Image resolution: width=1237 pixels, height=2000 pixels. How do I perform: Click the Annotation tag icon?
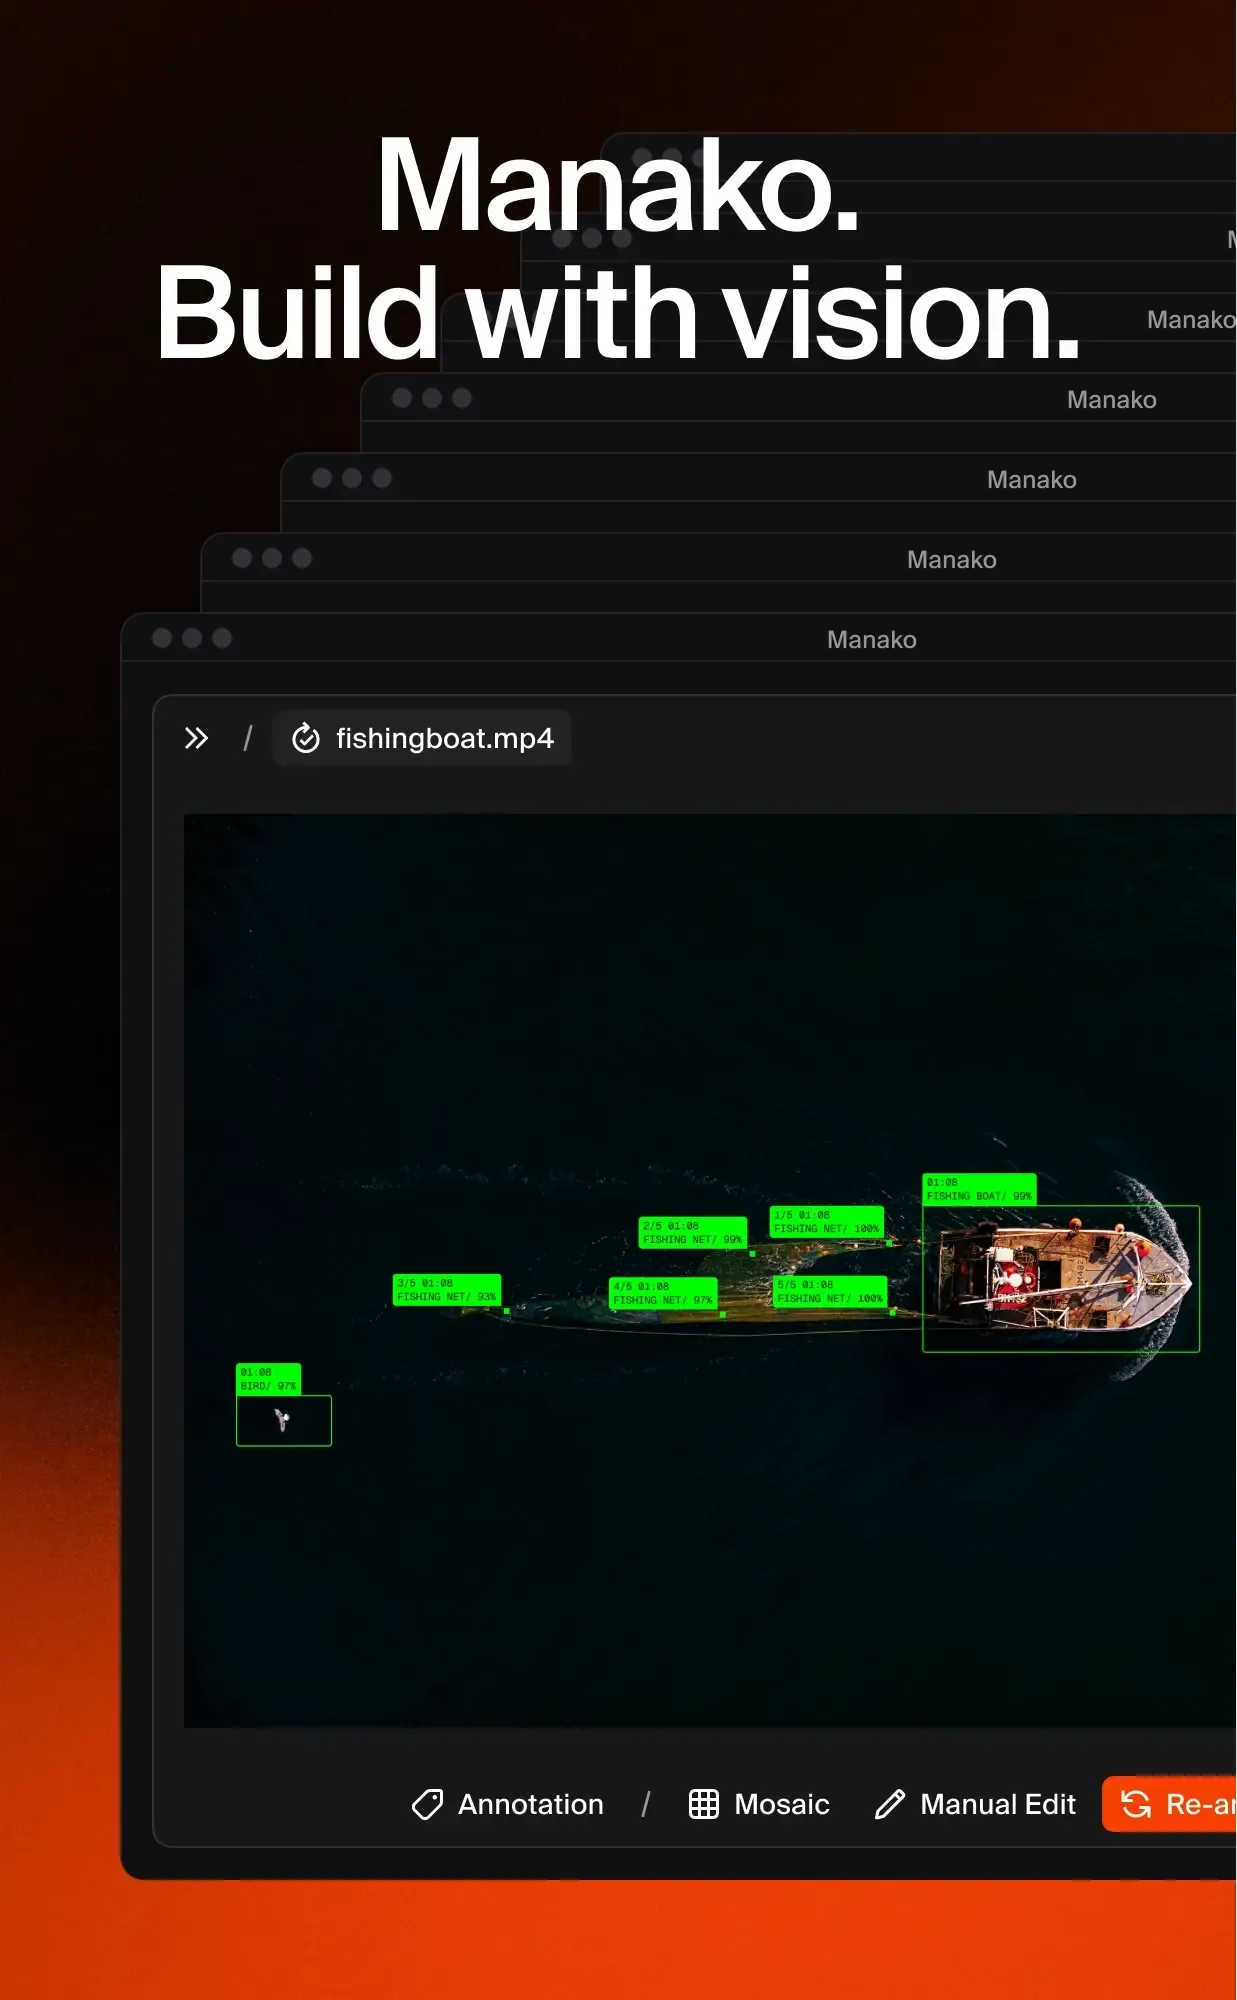click(x=427, y=1804)
